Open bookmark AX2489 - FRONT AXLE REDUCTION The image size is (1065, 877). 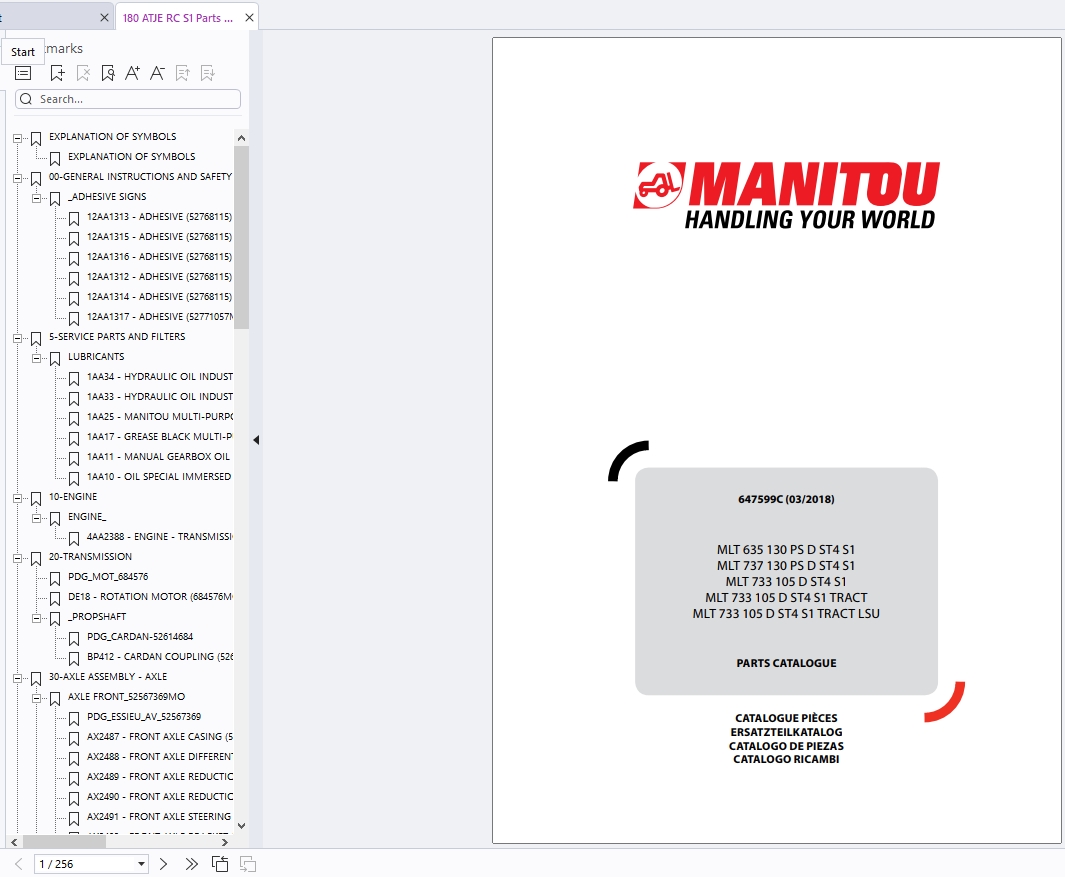click(x=159, y=776)
